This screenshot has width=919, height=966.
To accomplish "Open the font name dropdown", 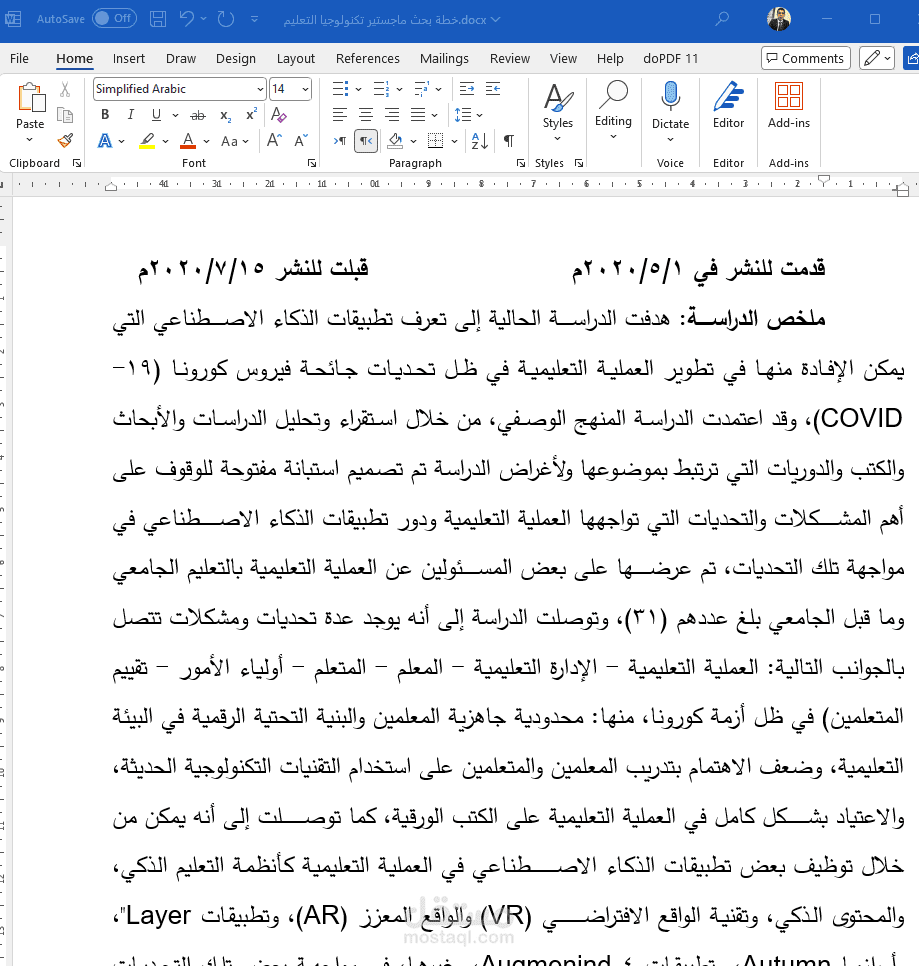I will [x=260, y=89].
